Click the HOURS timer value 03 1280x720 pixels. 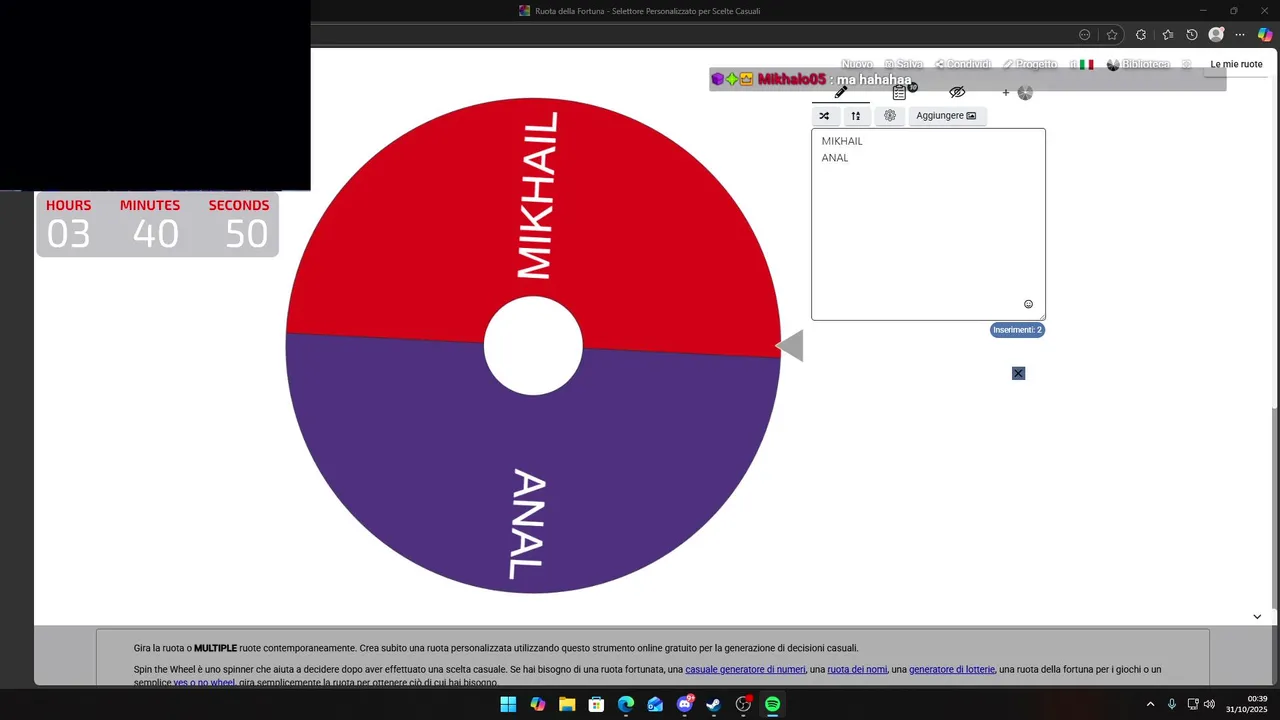click(68, 234)
